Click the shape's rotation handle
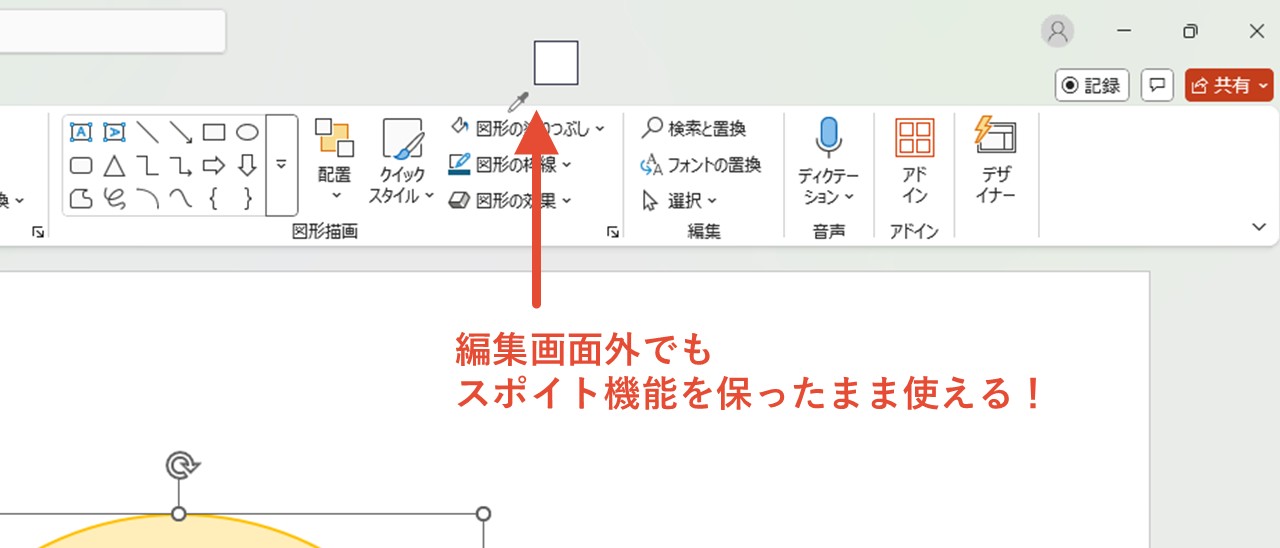1280x548 pixels. tap(180, 466)
